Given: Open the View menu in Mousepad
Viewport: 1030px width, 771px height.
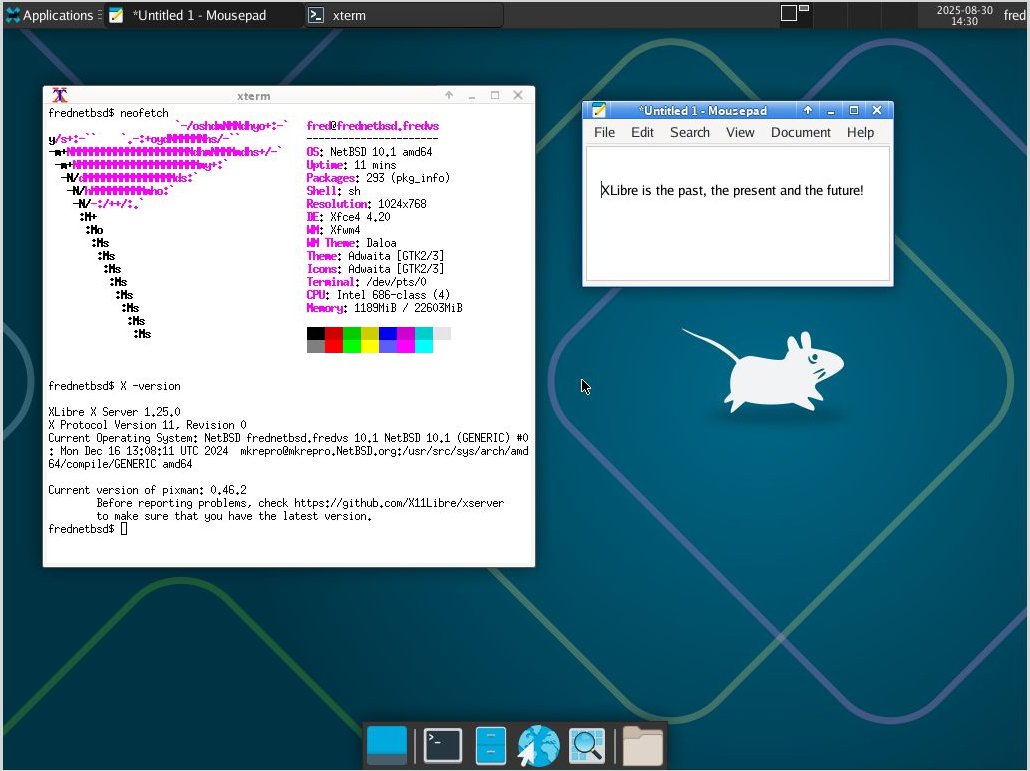Looking at the screenshot, I should tap(740, 133).
